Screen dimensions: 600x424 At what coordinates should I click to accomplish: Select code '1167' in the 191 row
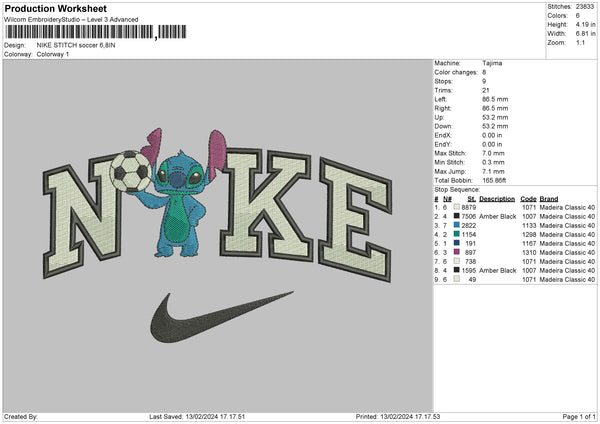(x=529, y=243)
